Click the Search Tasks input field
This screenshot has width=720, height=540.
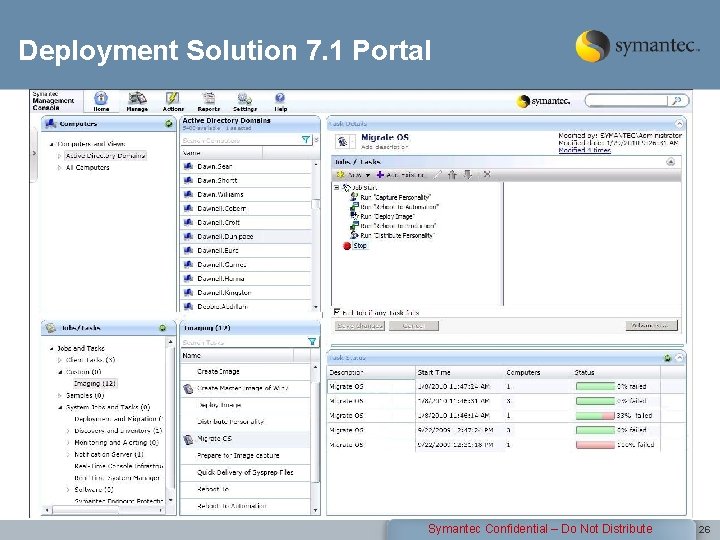pos(244,342)
